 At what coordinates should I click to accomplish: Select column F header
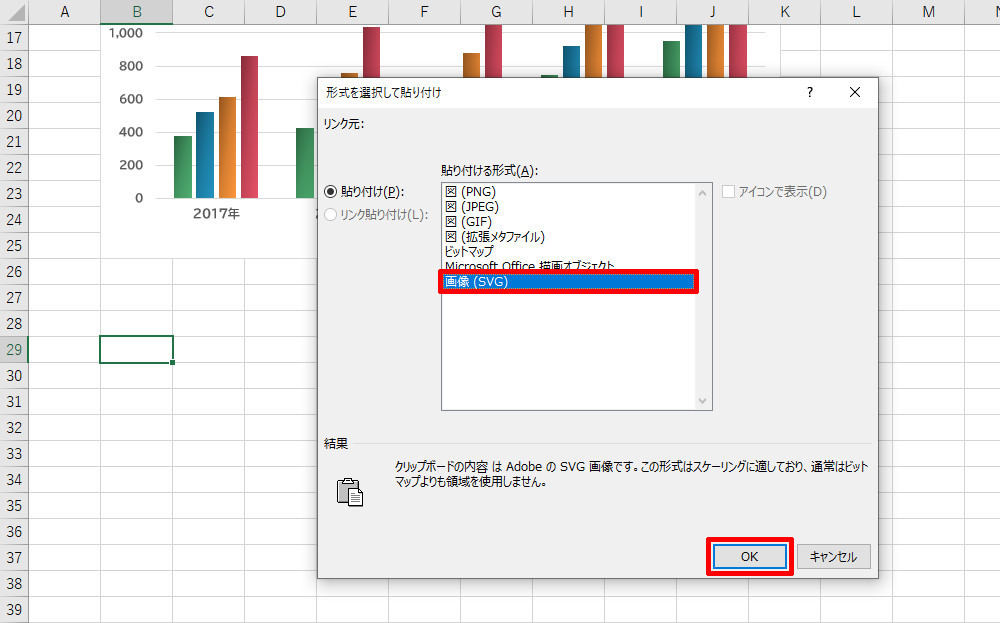coord(424,12)
